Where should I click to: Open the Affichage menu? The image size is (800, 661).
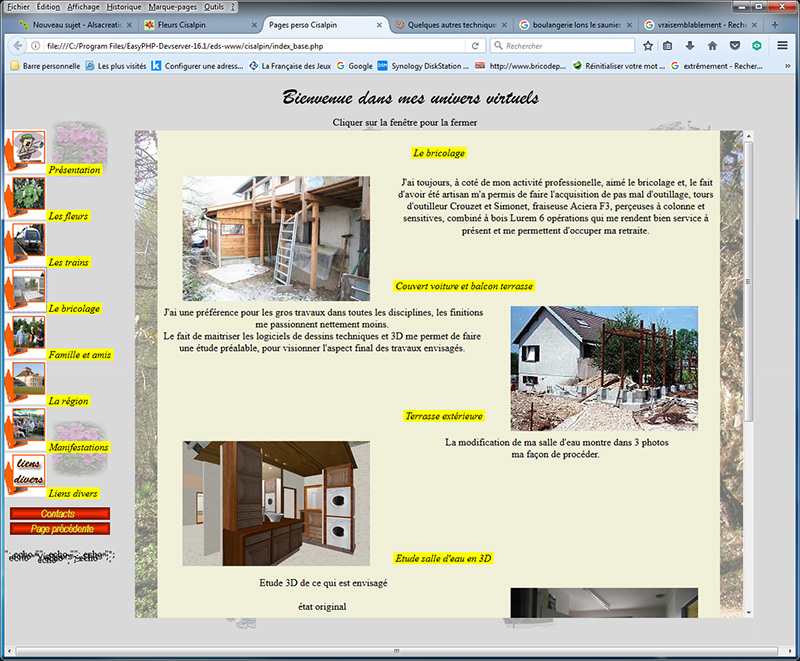(83, 7)
